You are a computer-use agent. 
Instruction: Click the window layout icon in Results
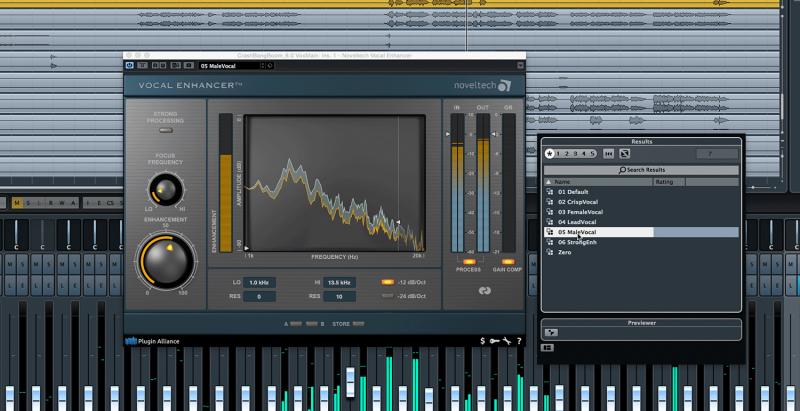point(624,153)
